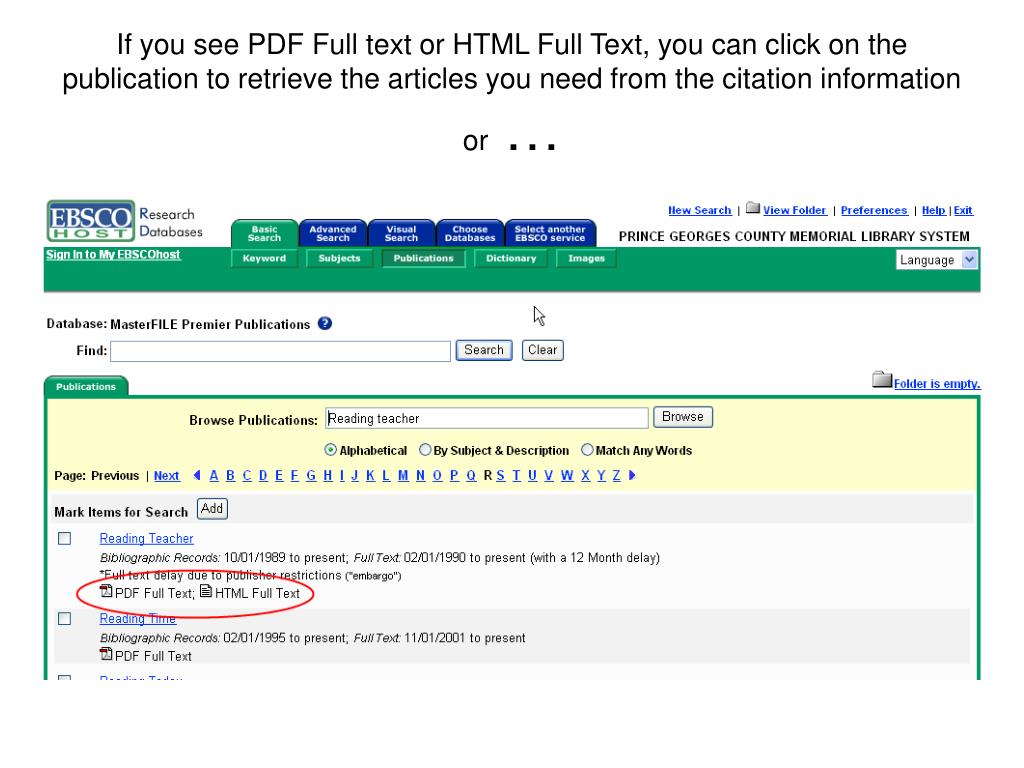Open the Reading Teacher publication link
Screen dimensions: 1024x768
click(x=146, y=539)
